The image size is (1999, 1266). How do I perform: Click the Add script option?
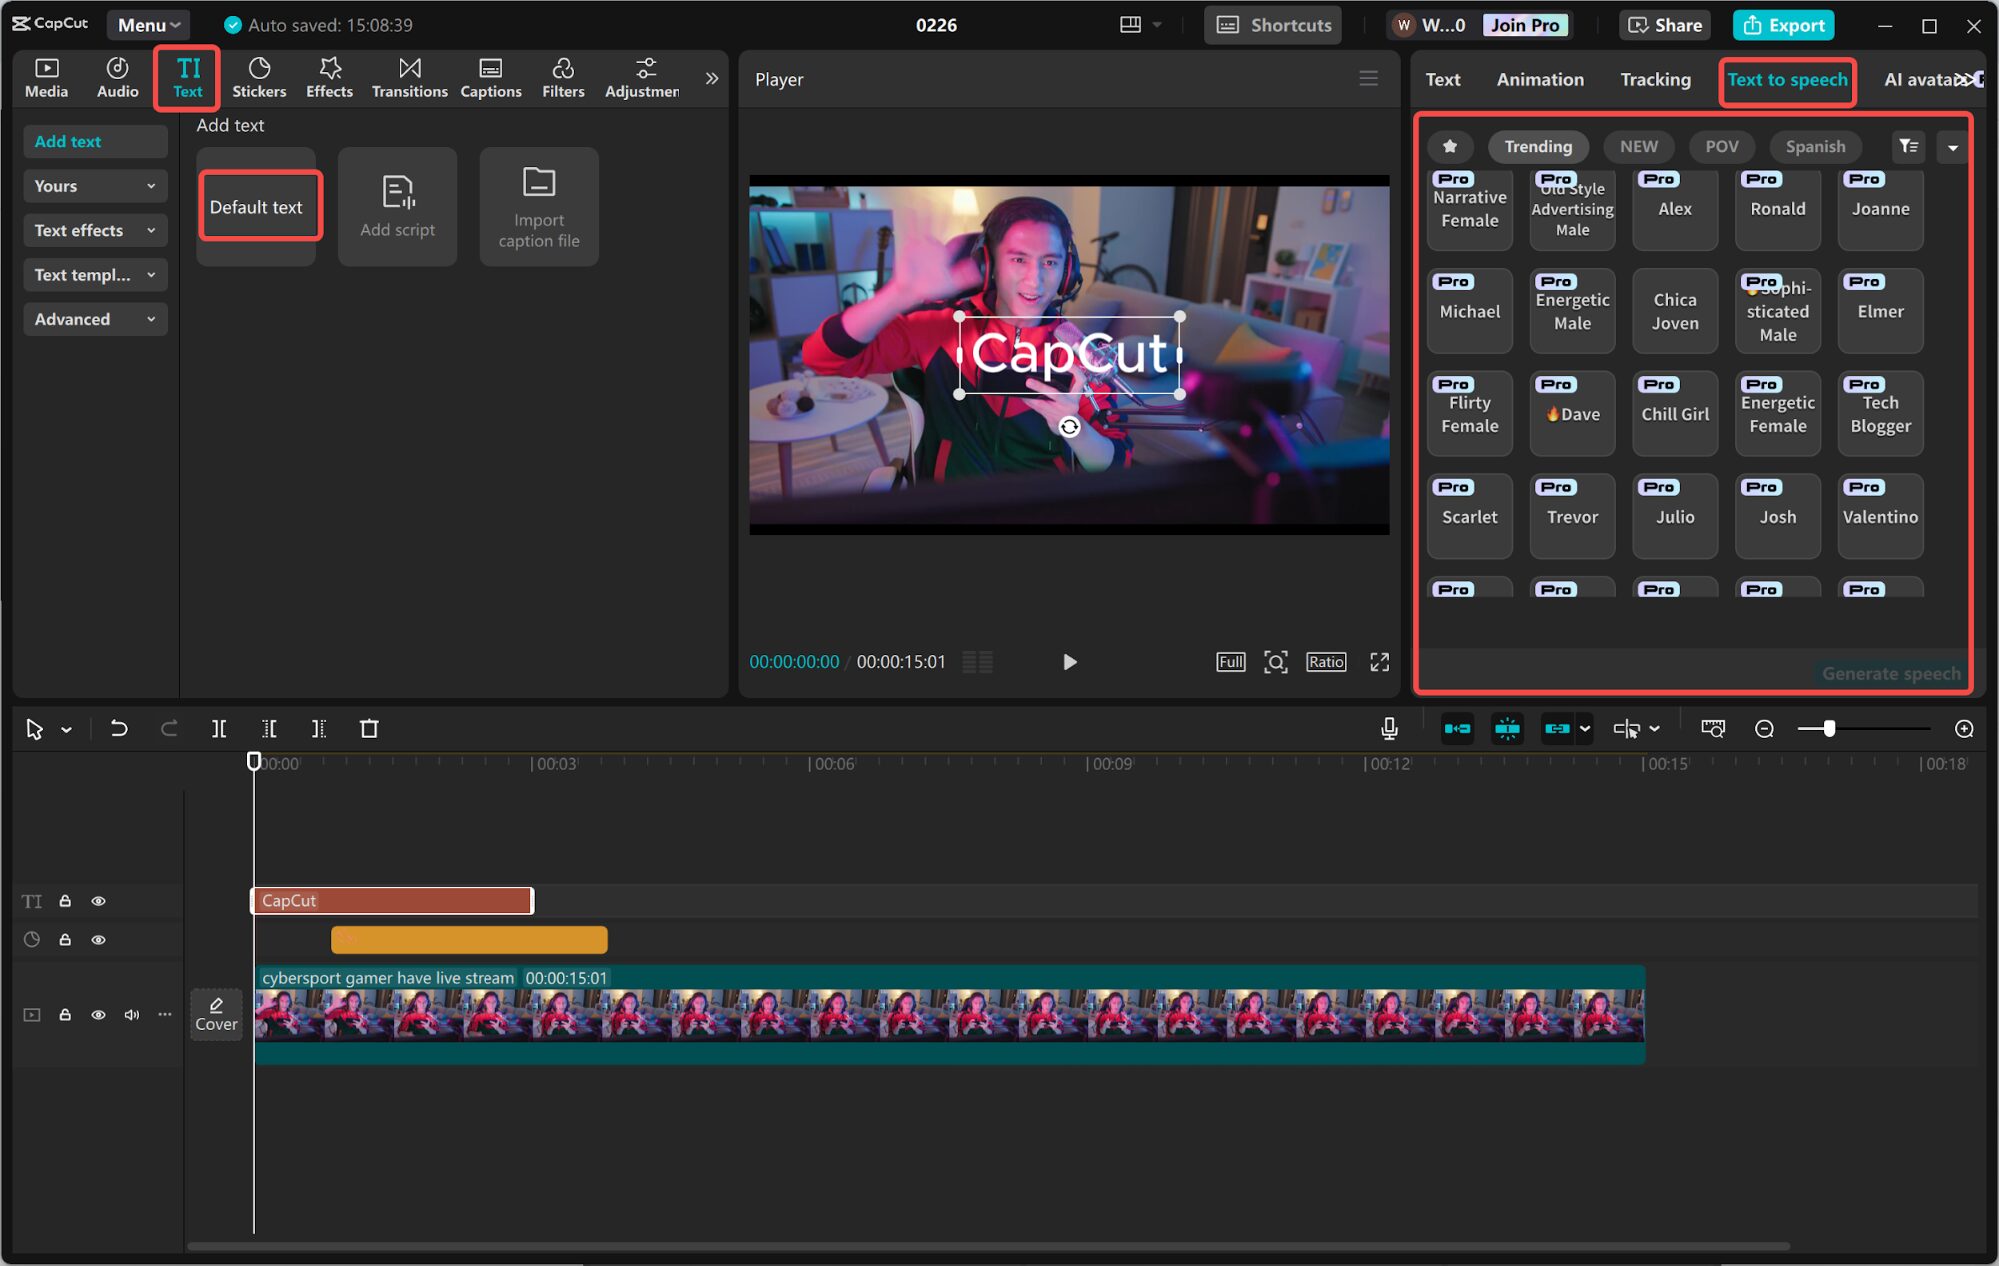[397, 207]
